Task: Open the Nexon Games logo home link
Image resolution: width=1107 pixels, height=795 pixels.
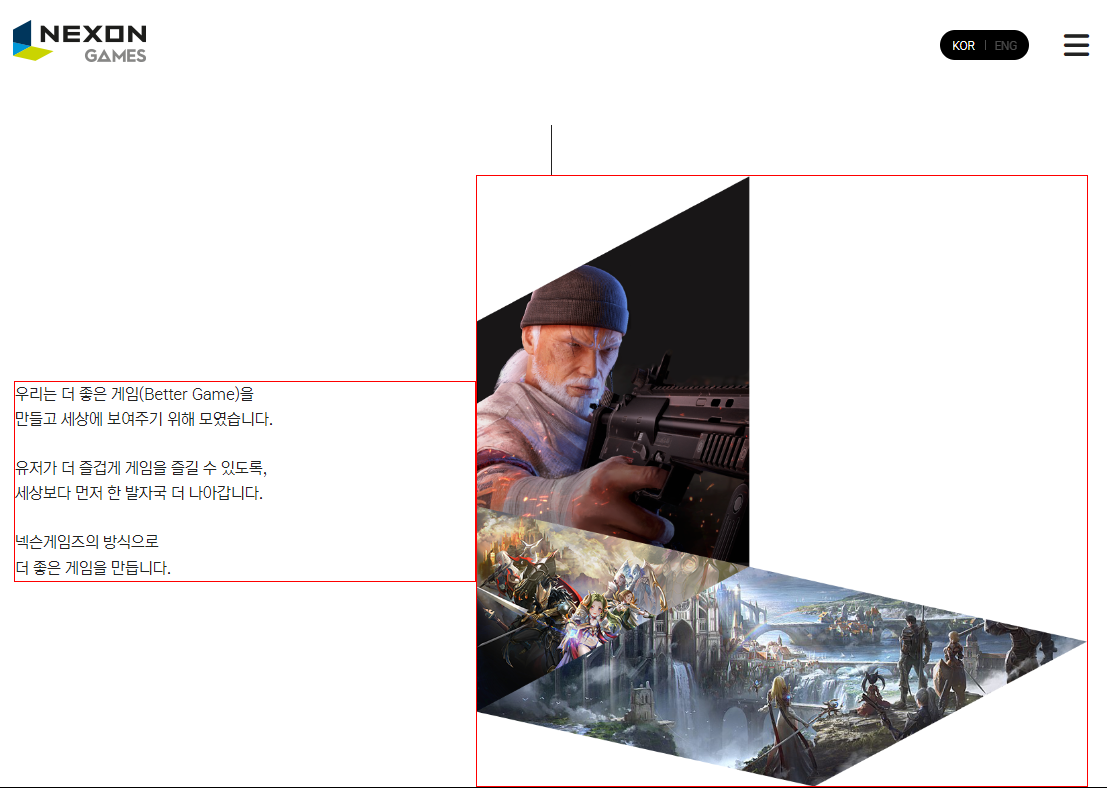Action: point(80,41)
